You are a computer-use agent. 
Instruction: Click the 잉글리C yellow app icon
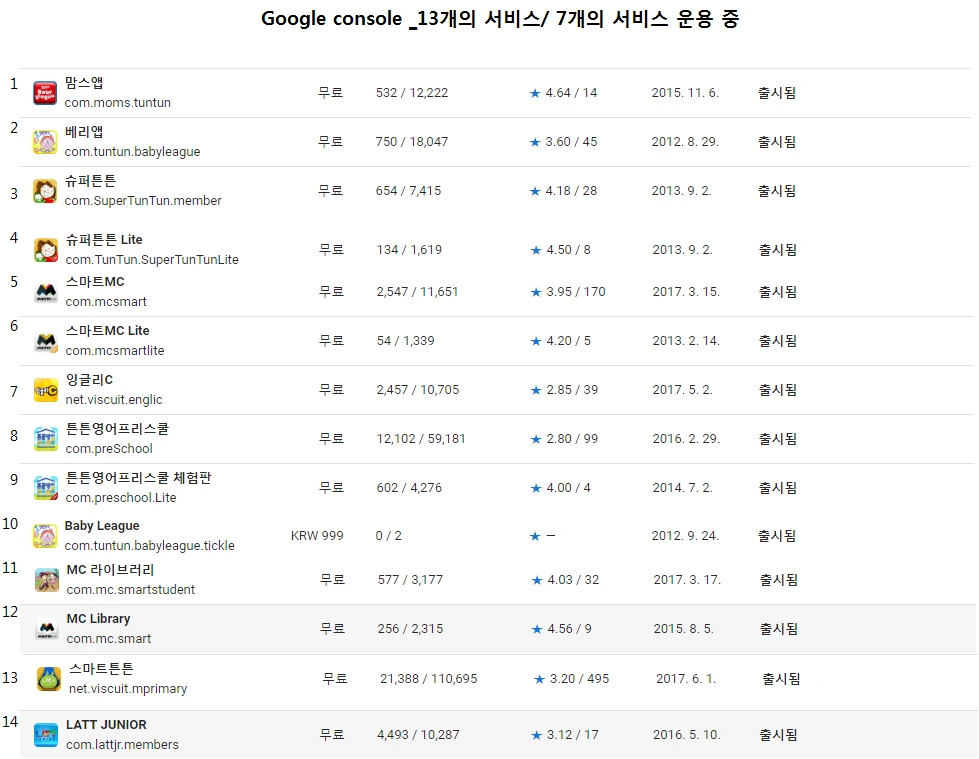[x=46, y=390]
